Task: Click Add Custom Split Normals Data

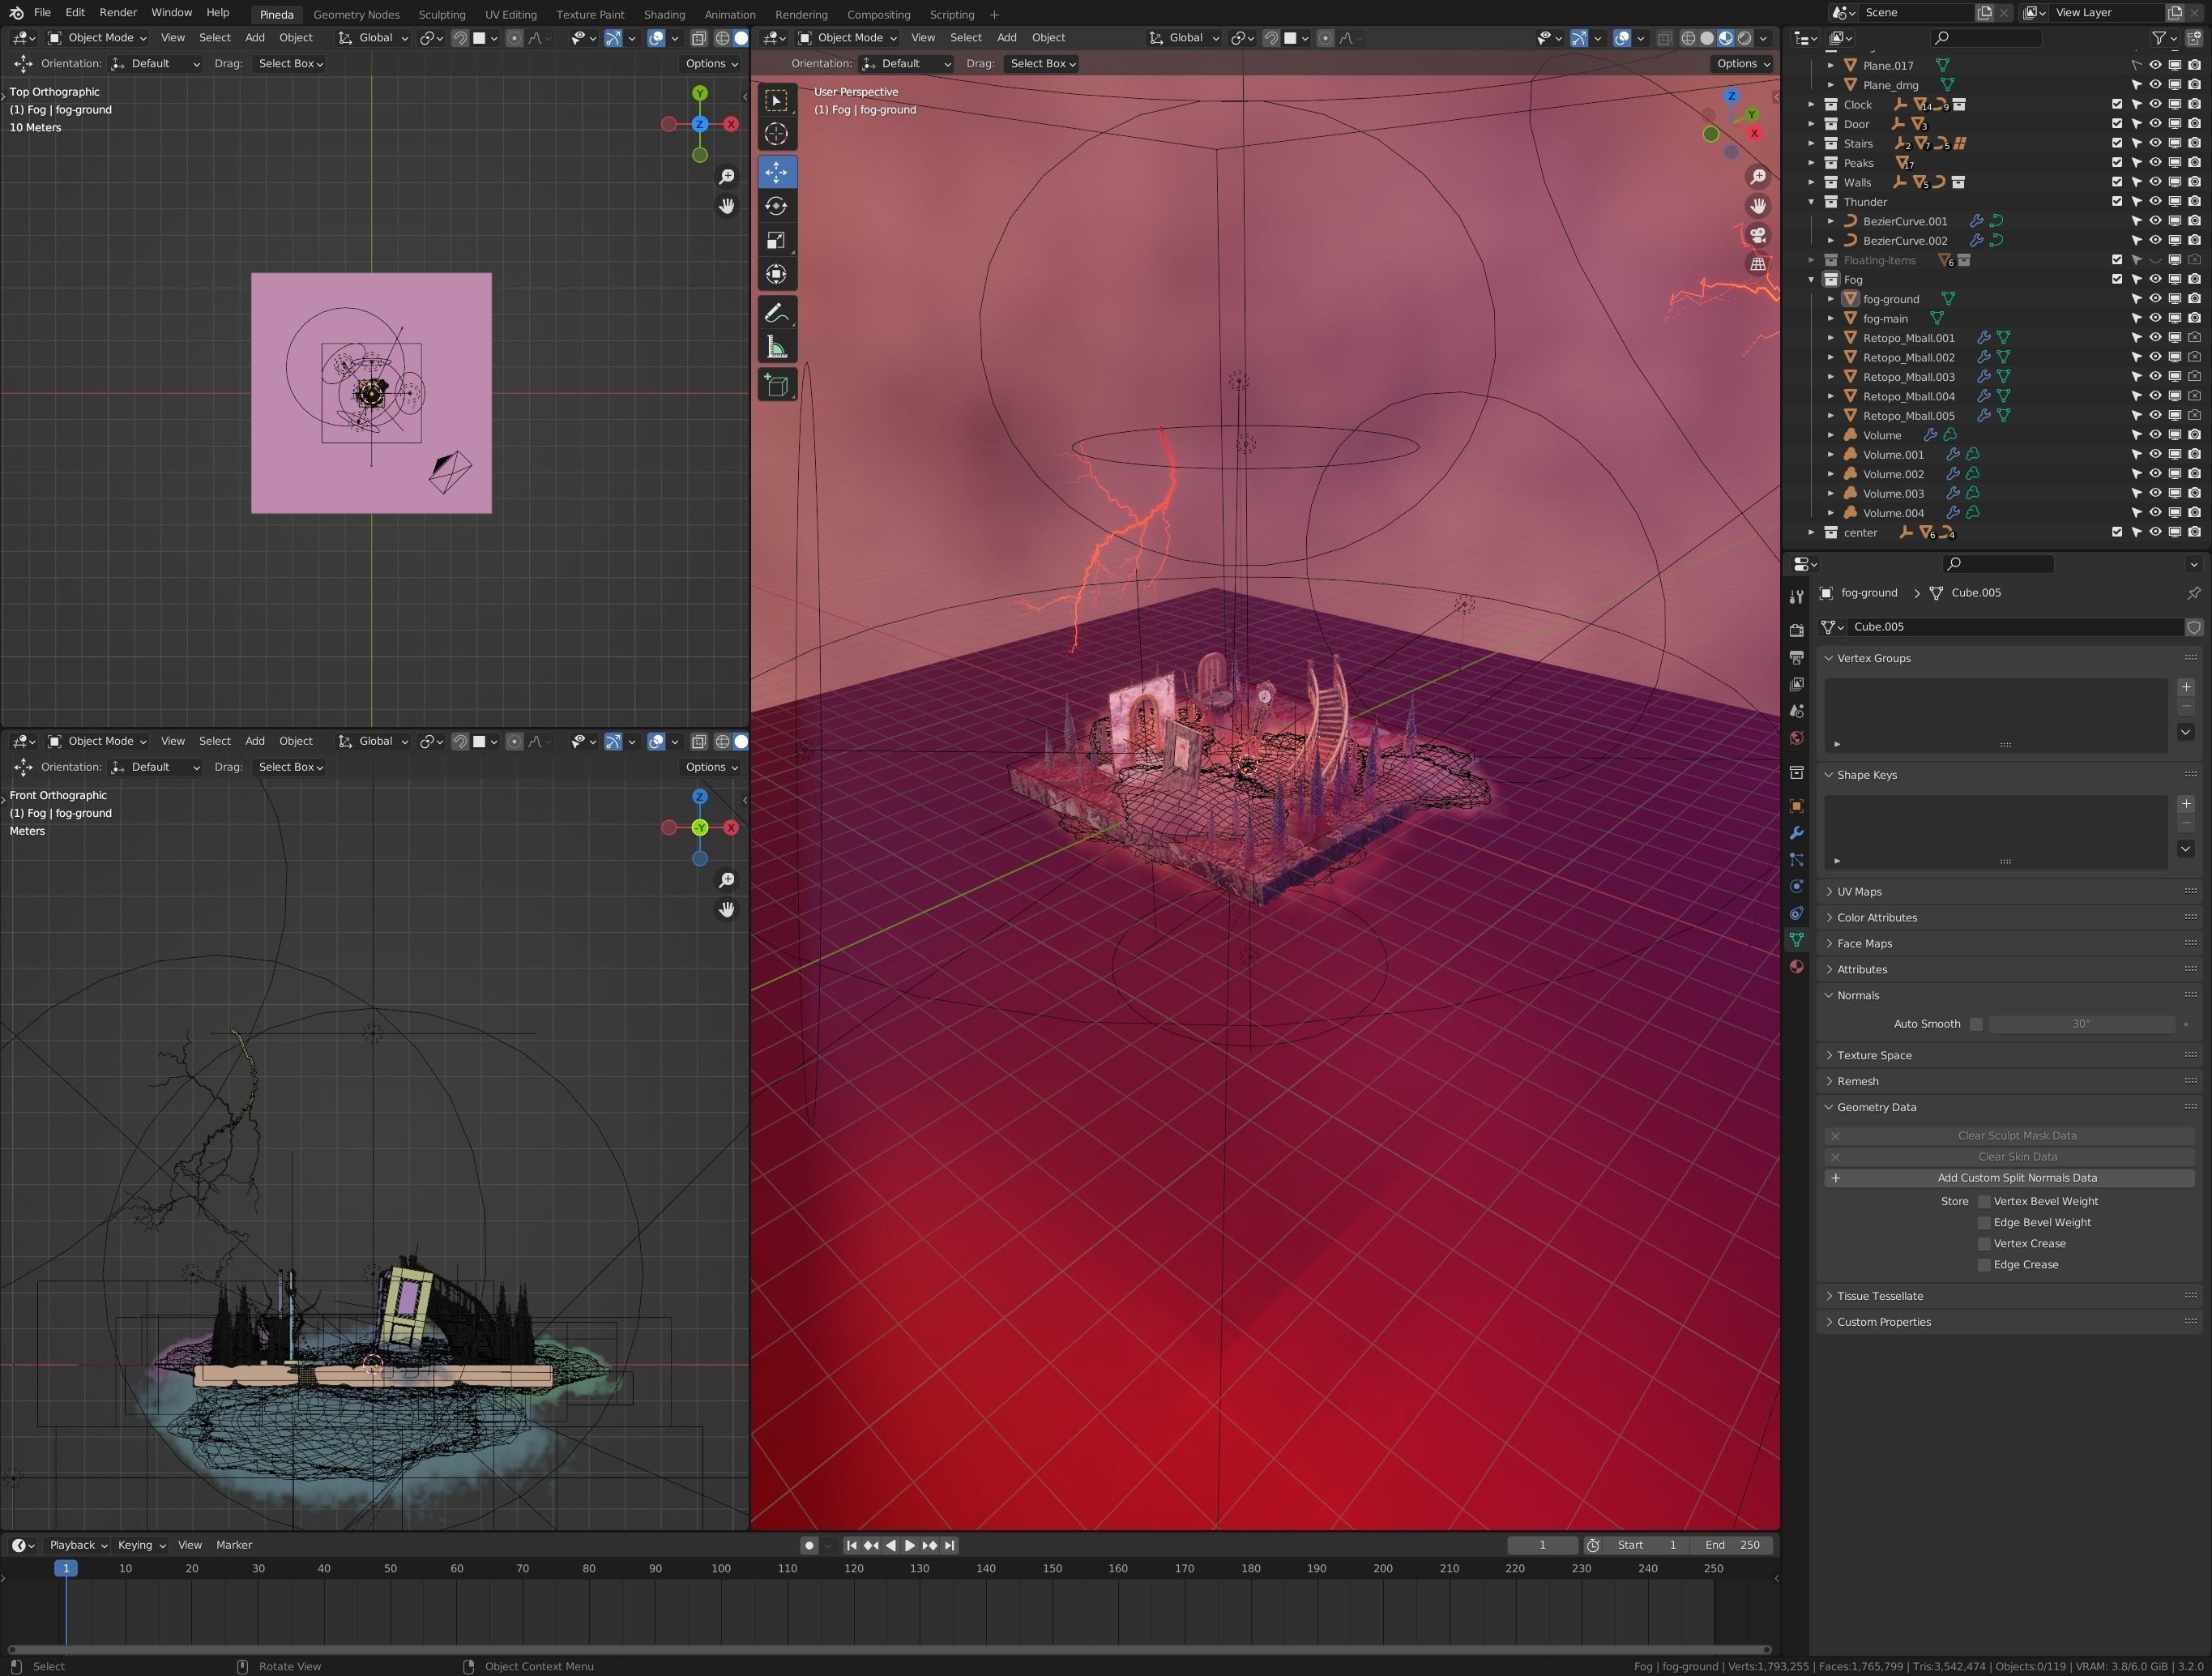Action: point(2016,1178)
